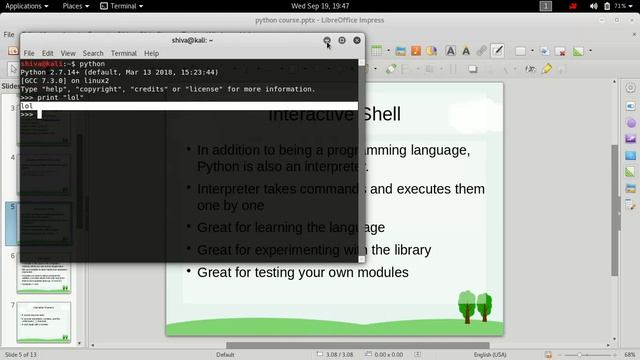Open the Terminal menu in terminal menubar
640x360 pixels.
[x=124, y=53]
